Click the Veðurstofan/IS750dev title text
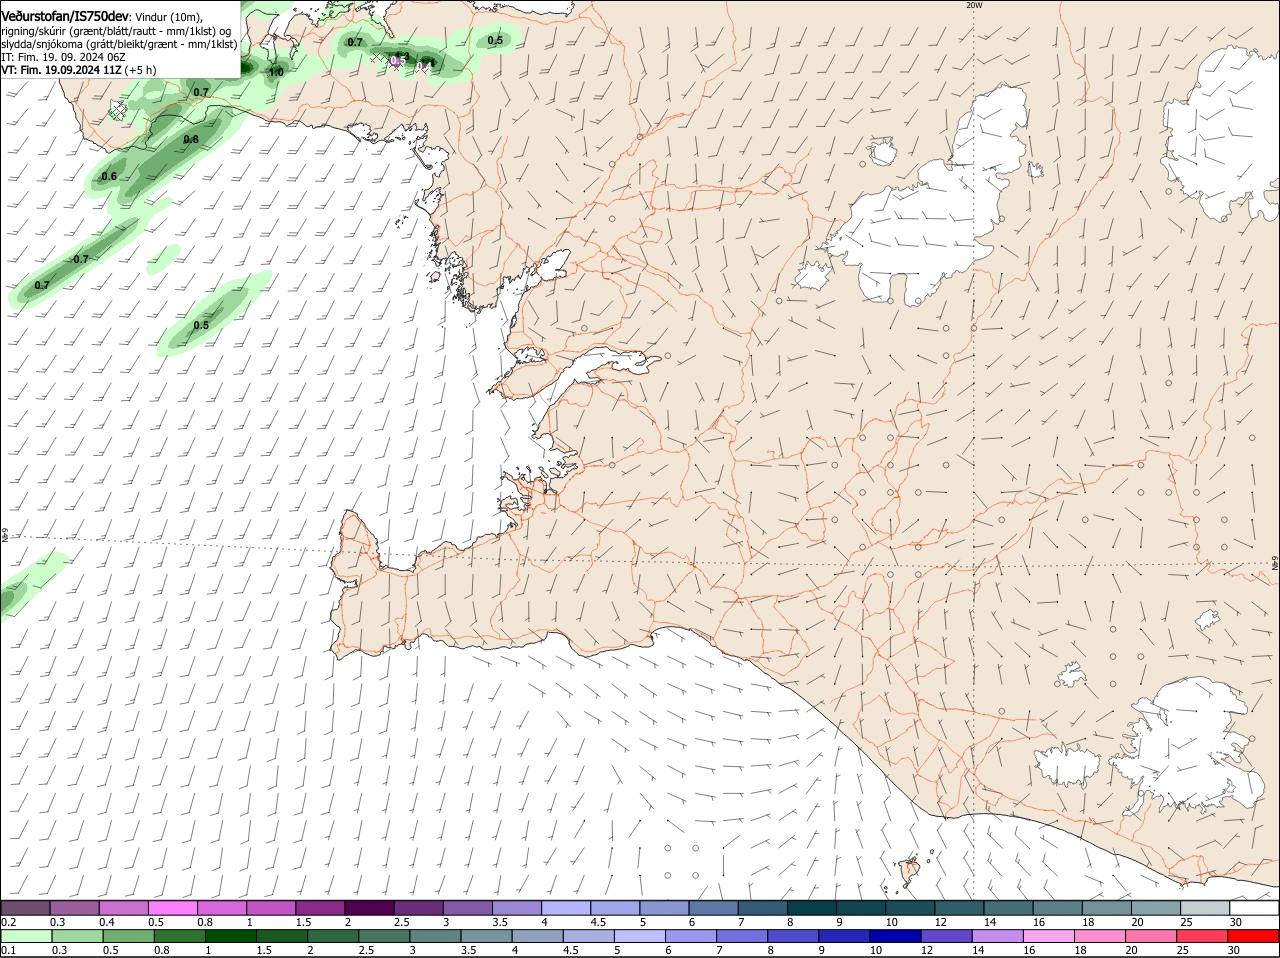This screenshot has height=958, width=1280. [x=65, y=17]
